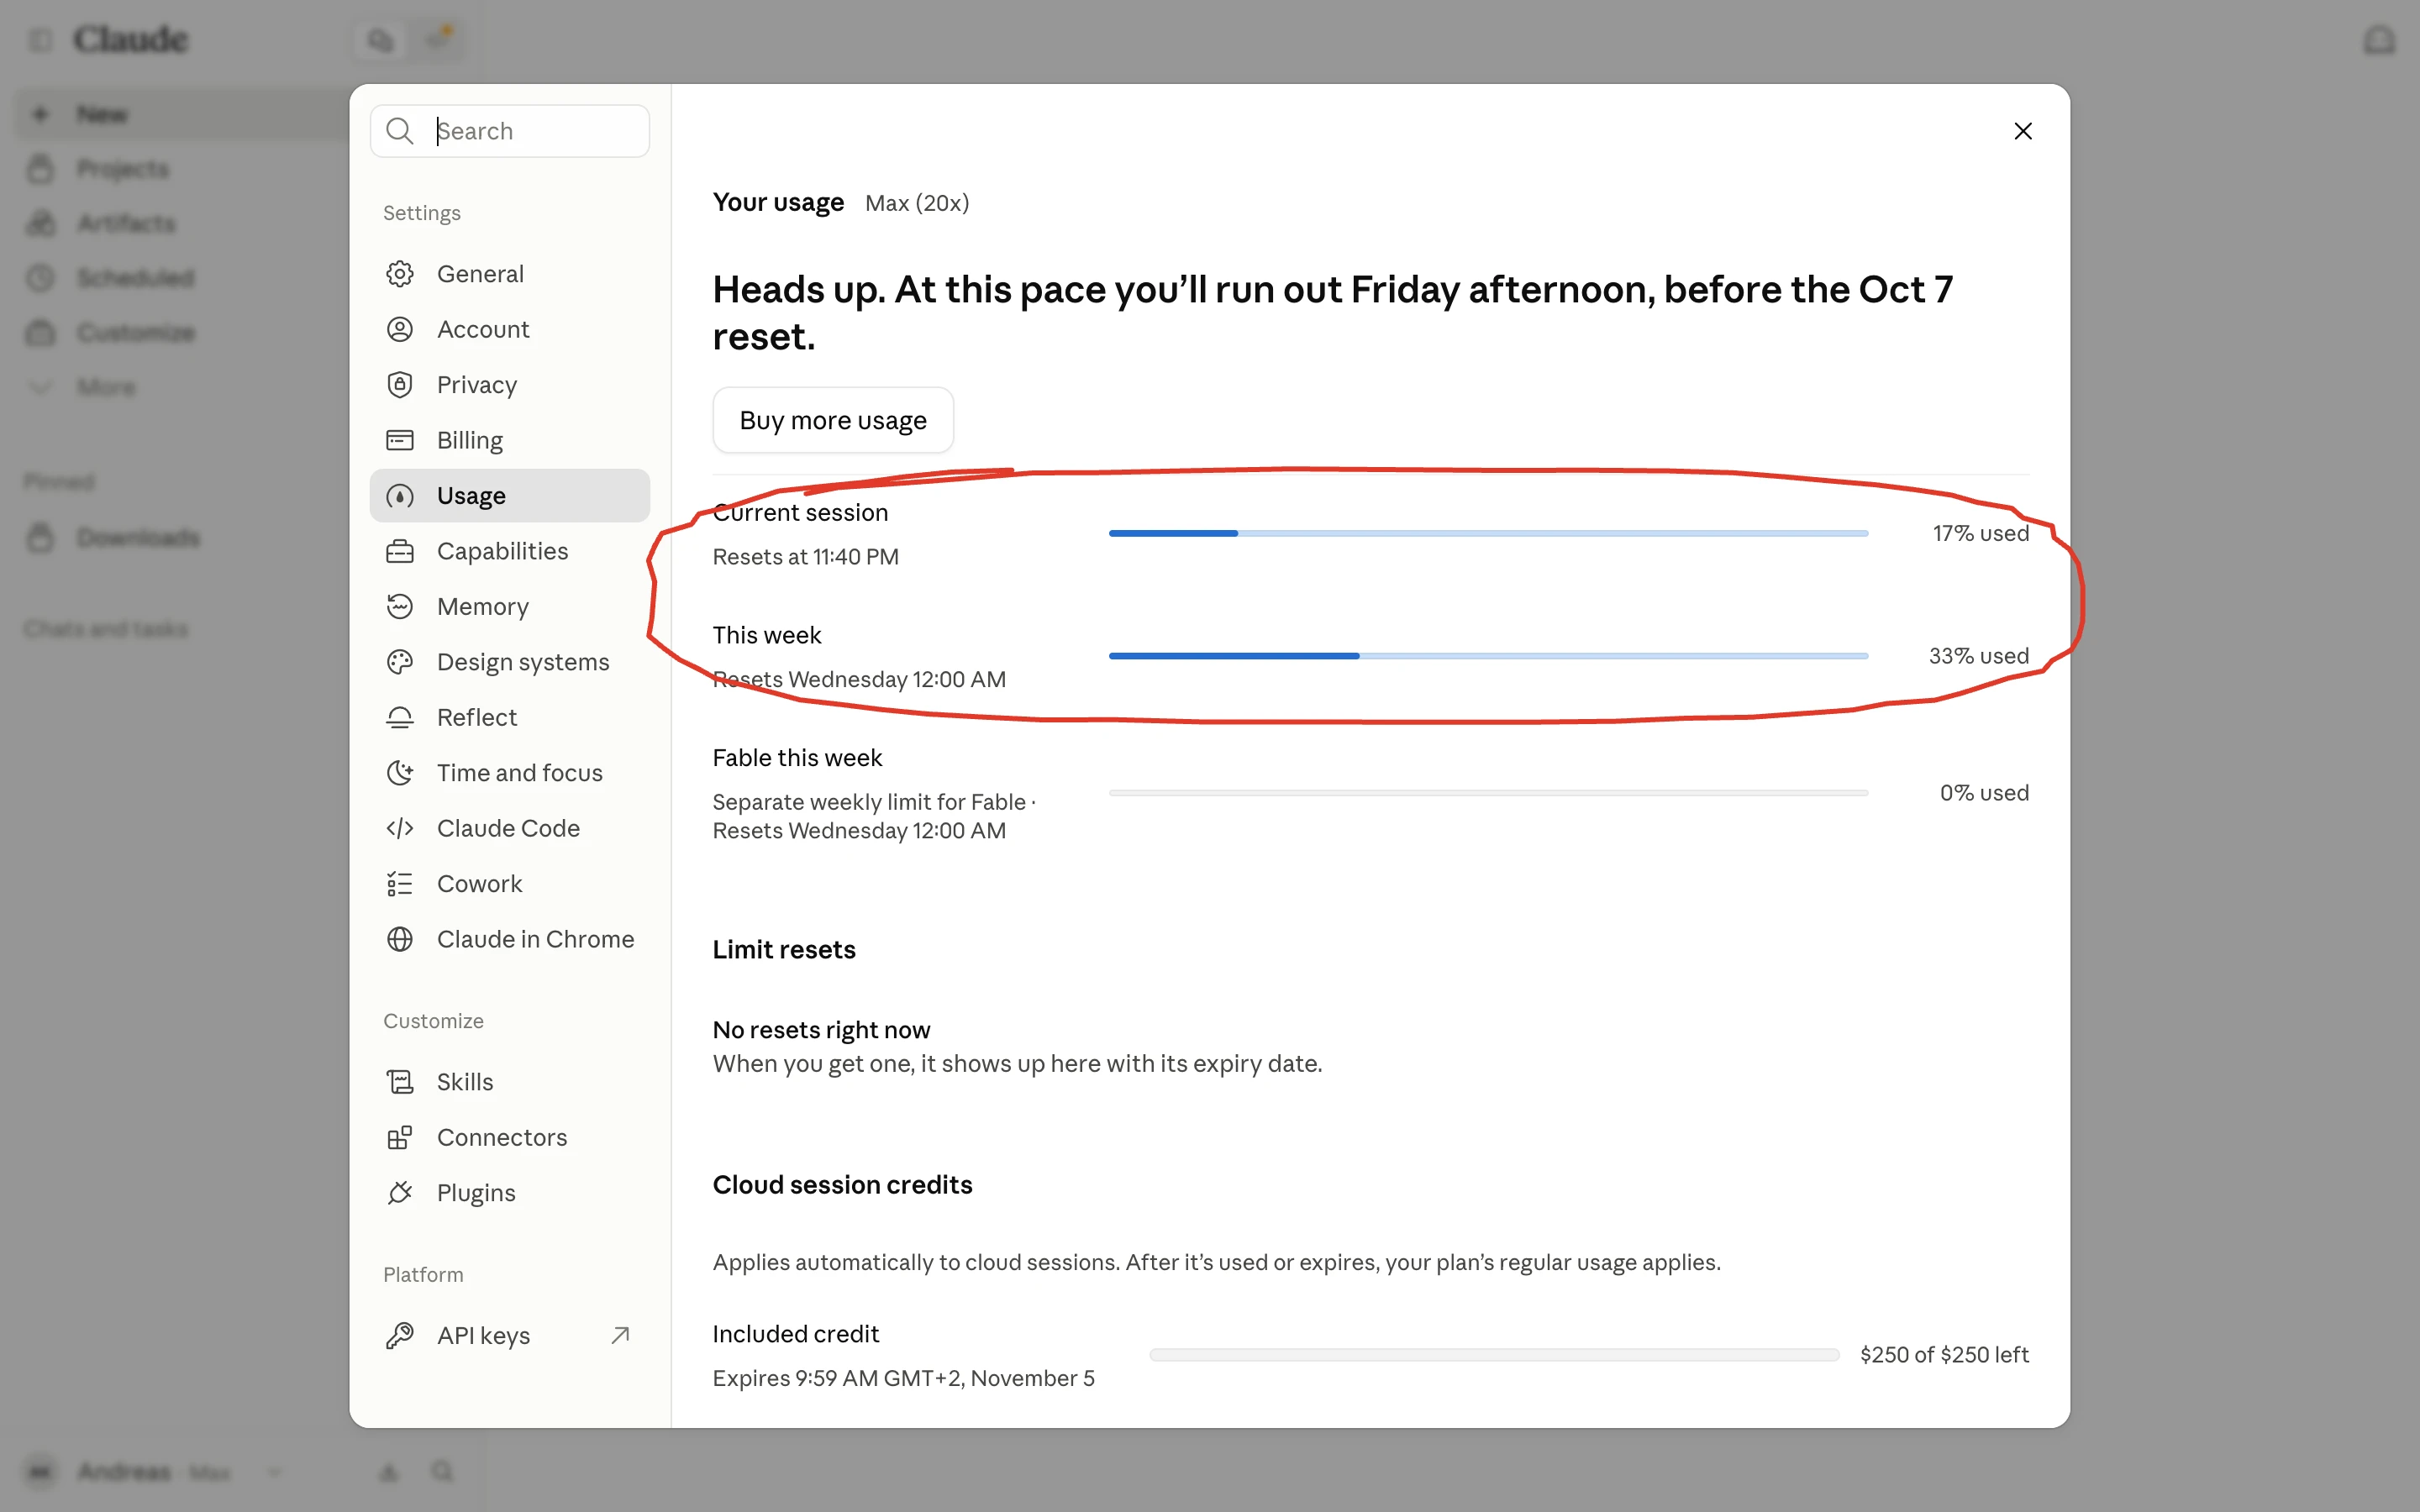This screenshot has width=2420, height=1512.
Task: Click the General gear icon
Action: tap(400, 274)
